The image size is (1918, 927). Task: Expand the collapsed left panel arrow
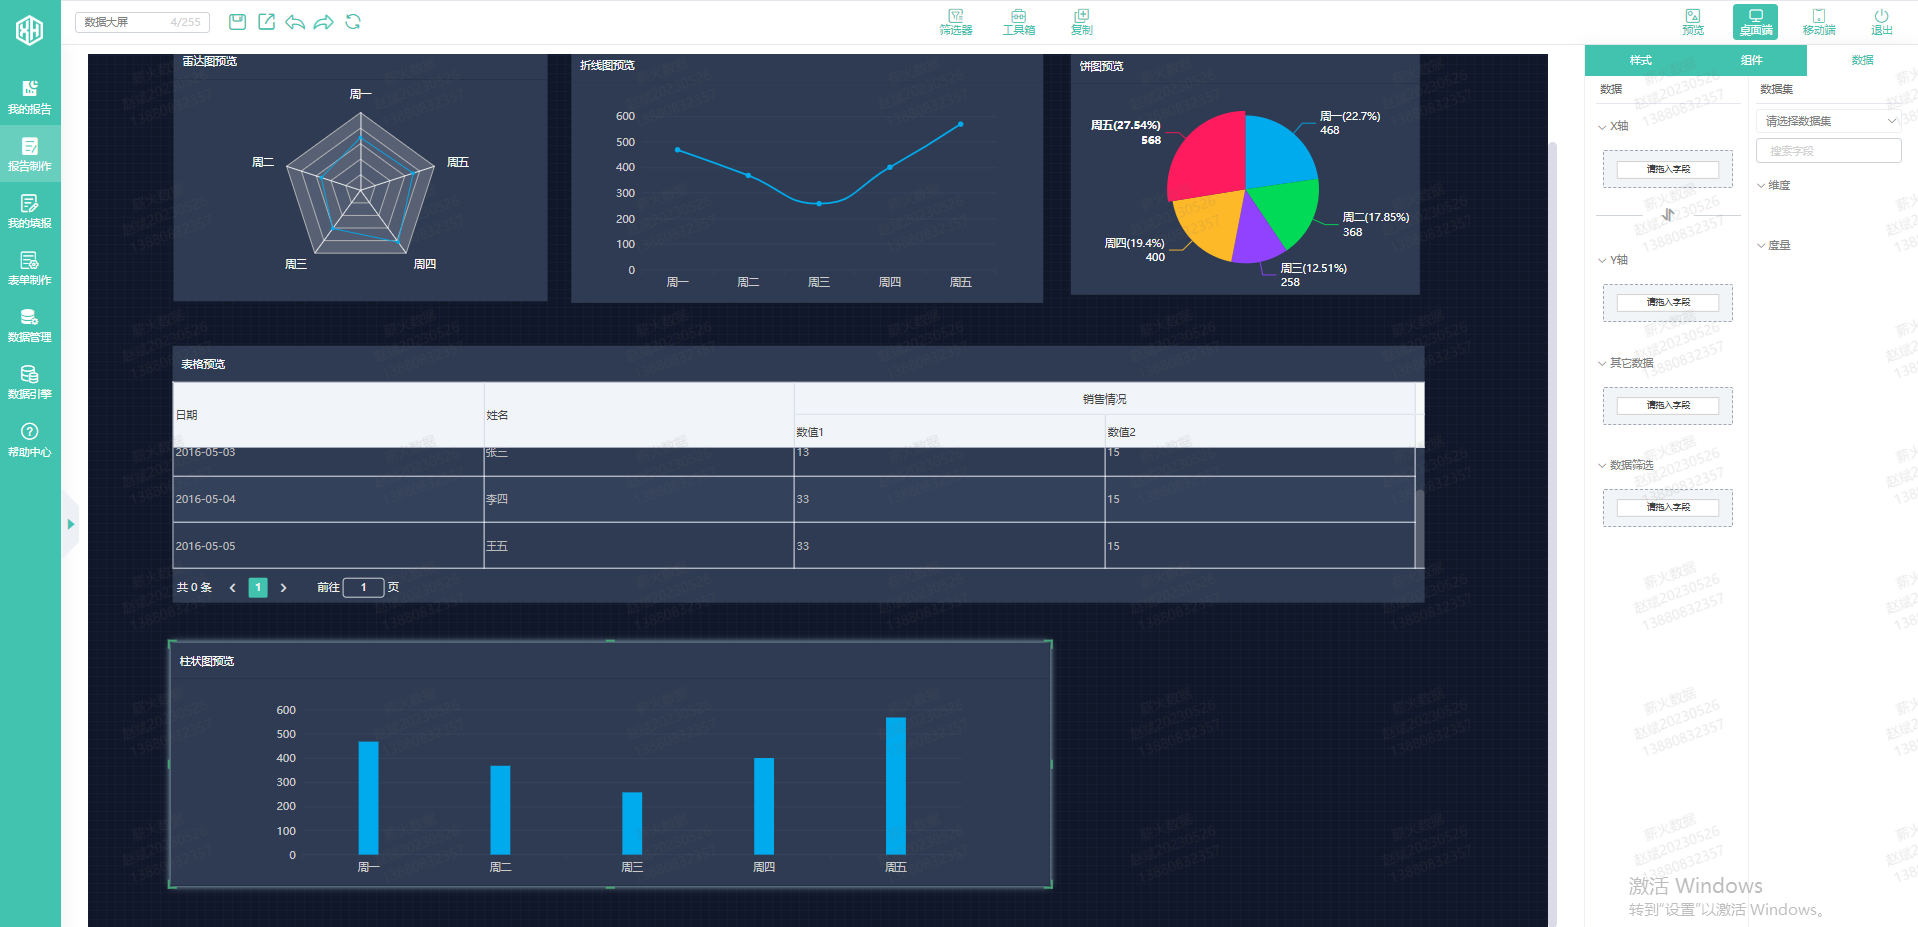(70, 524)
